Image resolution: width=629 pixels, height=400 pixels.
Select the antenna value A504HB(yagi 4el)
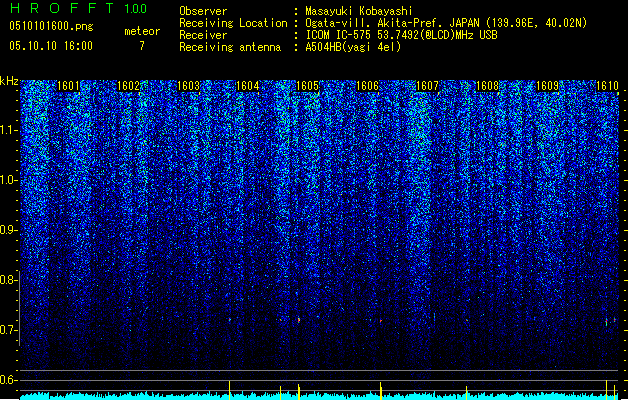pos(353,47)
